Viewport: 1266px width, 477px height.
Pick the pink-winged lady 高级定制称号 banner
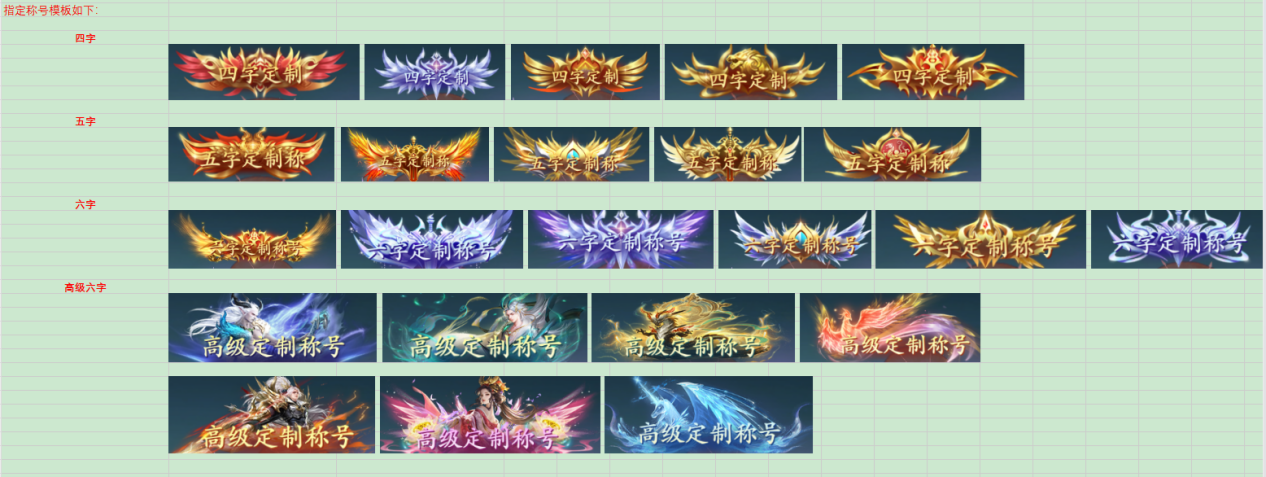pos(490,414)
